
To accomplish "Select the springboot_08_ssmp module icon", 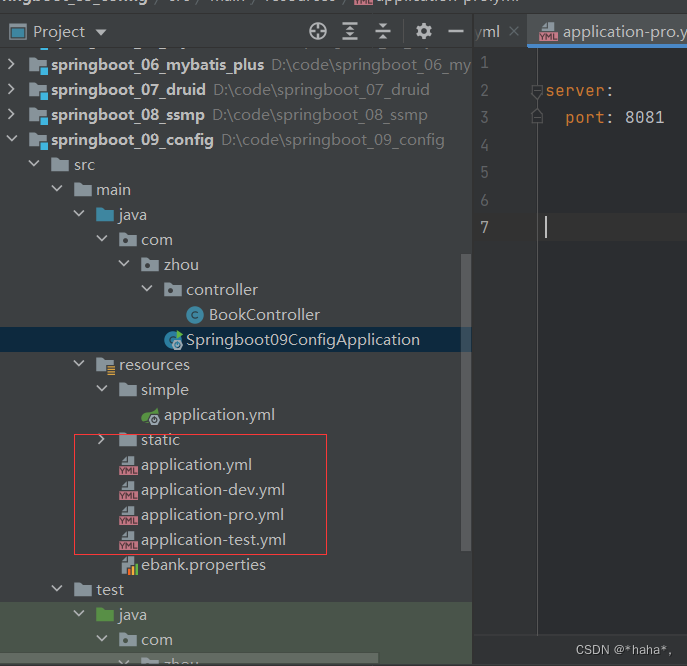I will 38,116.
